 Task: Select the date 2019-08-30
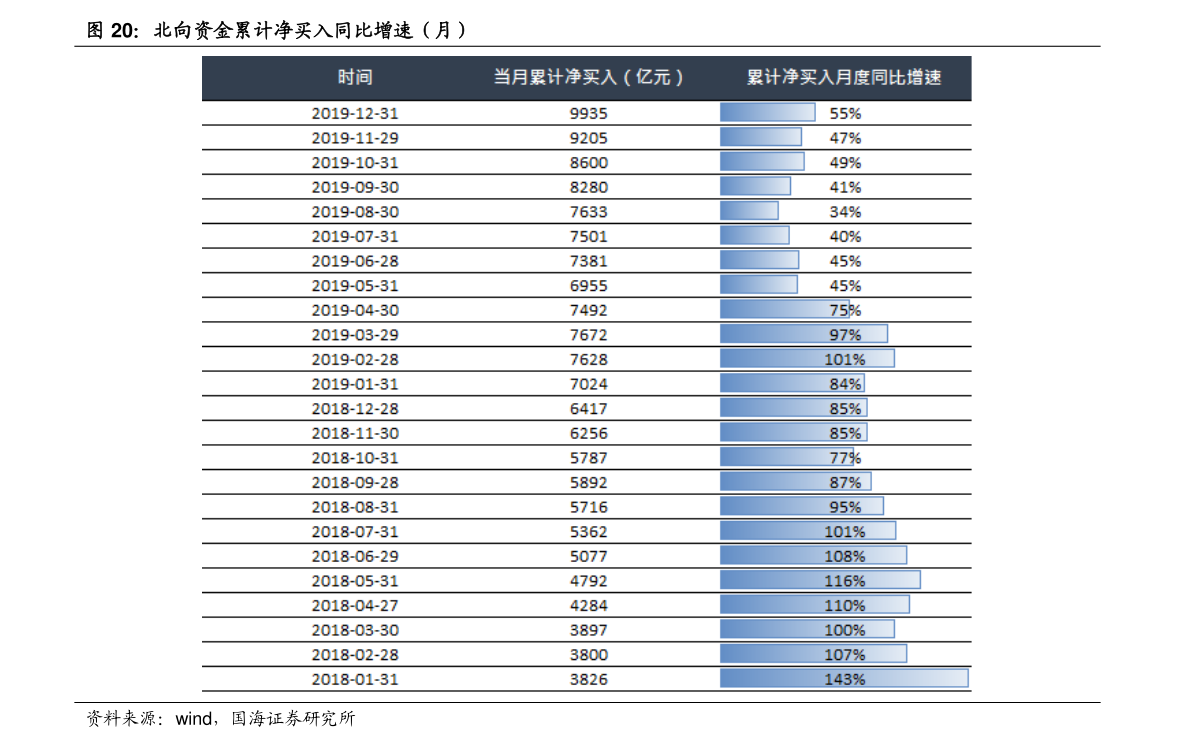click(355, 212)
